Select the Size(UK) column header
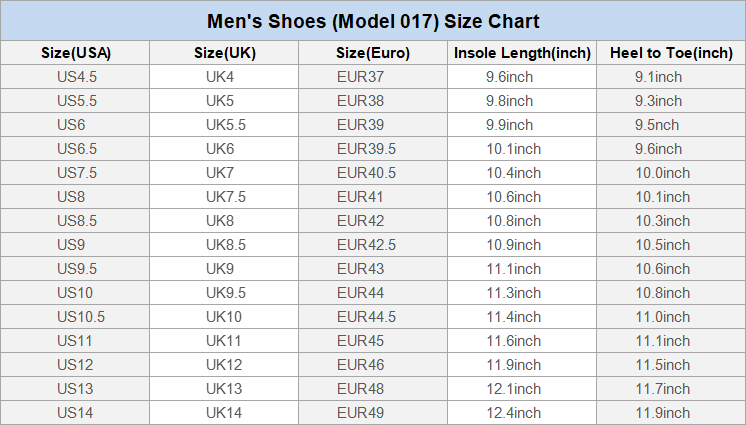746x425 pixels. [x=224, y=53]
